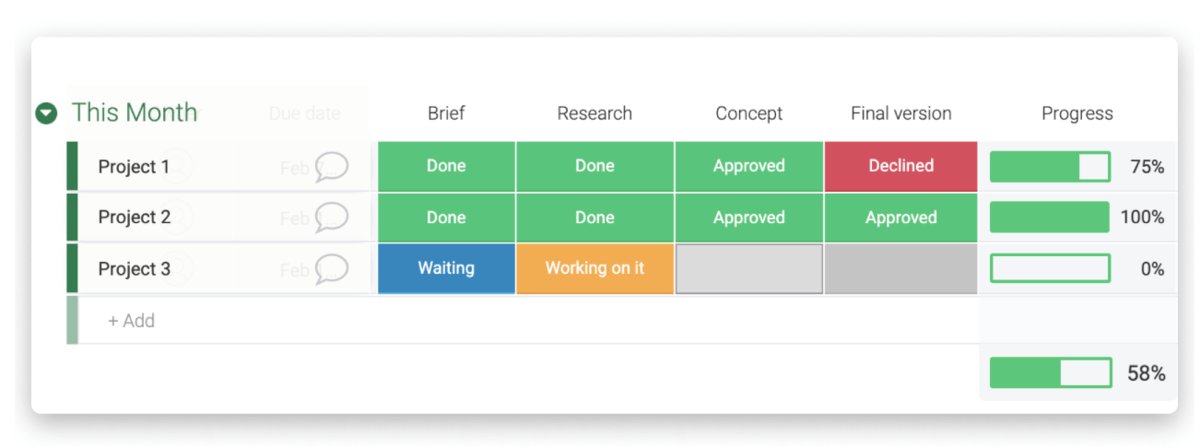The height and width of the screenshot is (448, 1200).
Task: Collapse the This Month group arrow
Action: point(46,113)
